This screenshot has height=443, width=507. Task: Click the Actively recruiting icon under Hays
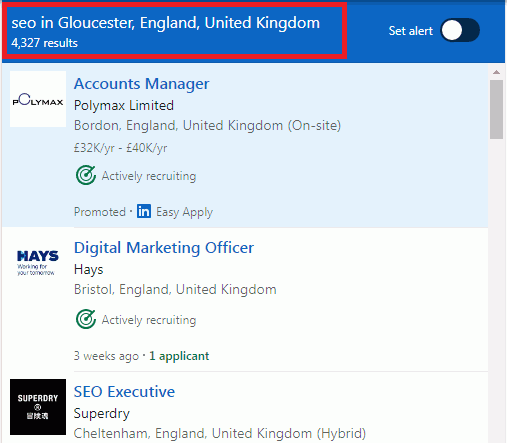pyautogui.click(x=86, y=319)
